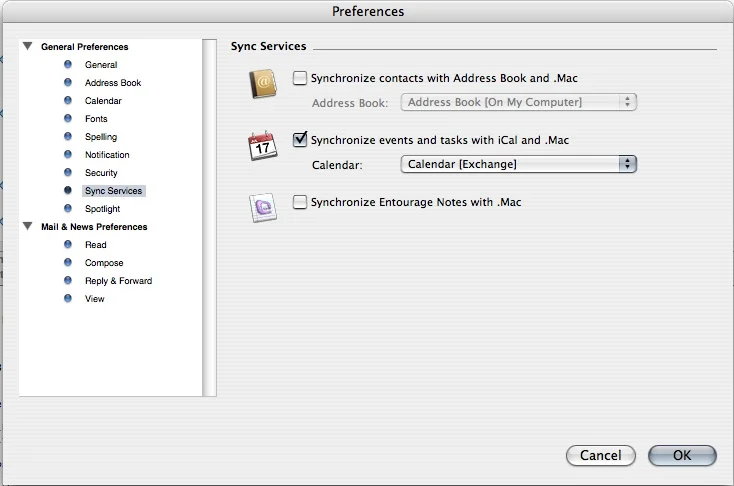
Task: Enable Synchronize contacts with Address Book checkbox
Action: coord(300,78)
